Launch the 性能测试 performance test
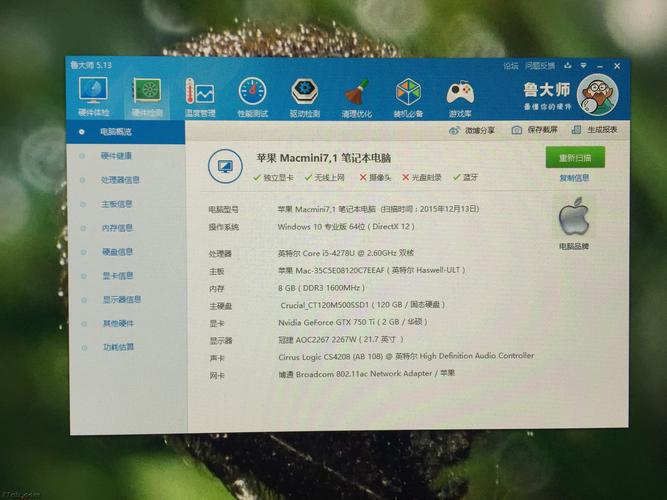667x500 pixels. [253, 98]
